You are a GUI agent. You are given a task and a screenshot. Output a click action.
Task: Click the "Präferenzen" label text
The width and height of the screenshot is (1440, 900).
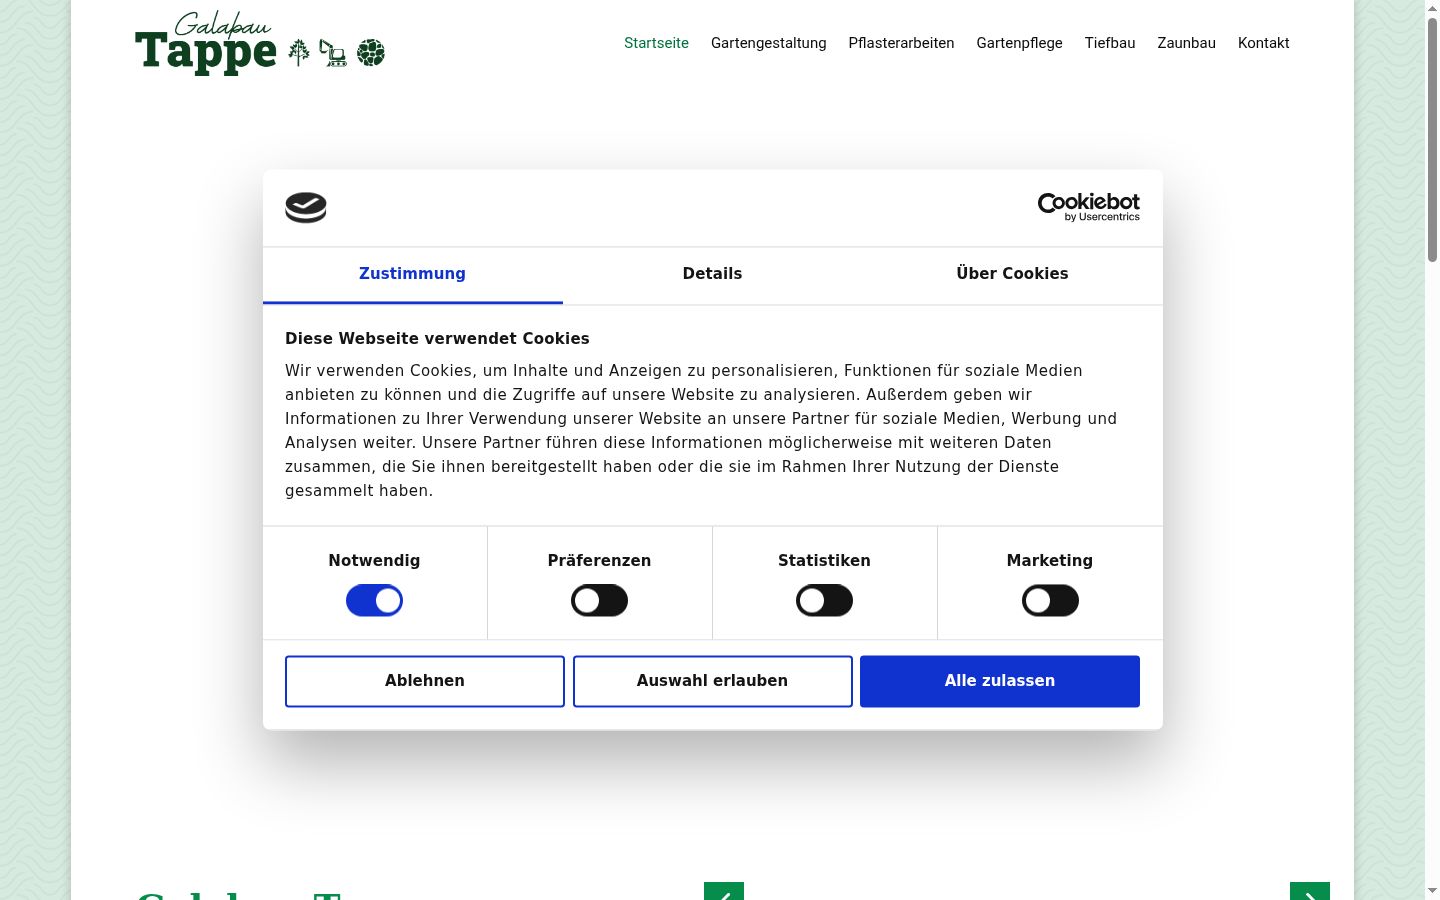tap(599, 561)
